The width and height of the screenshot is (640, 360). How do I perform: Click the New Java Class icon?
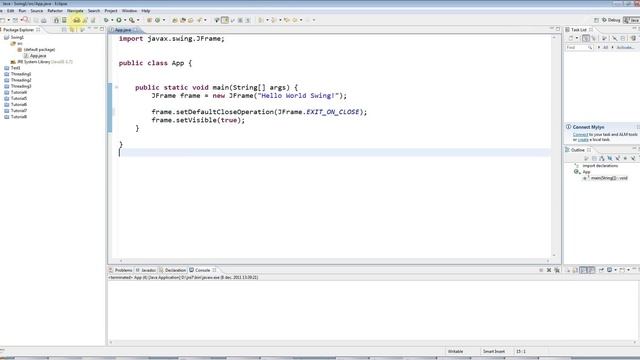157,20
